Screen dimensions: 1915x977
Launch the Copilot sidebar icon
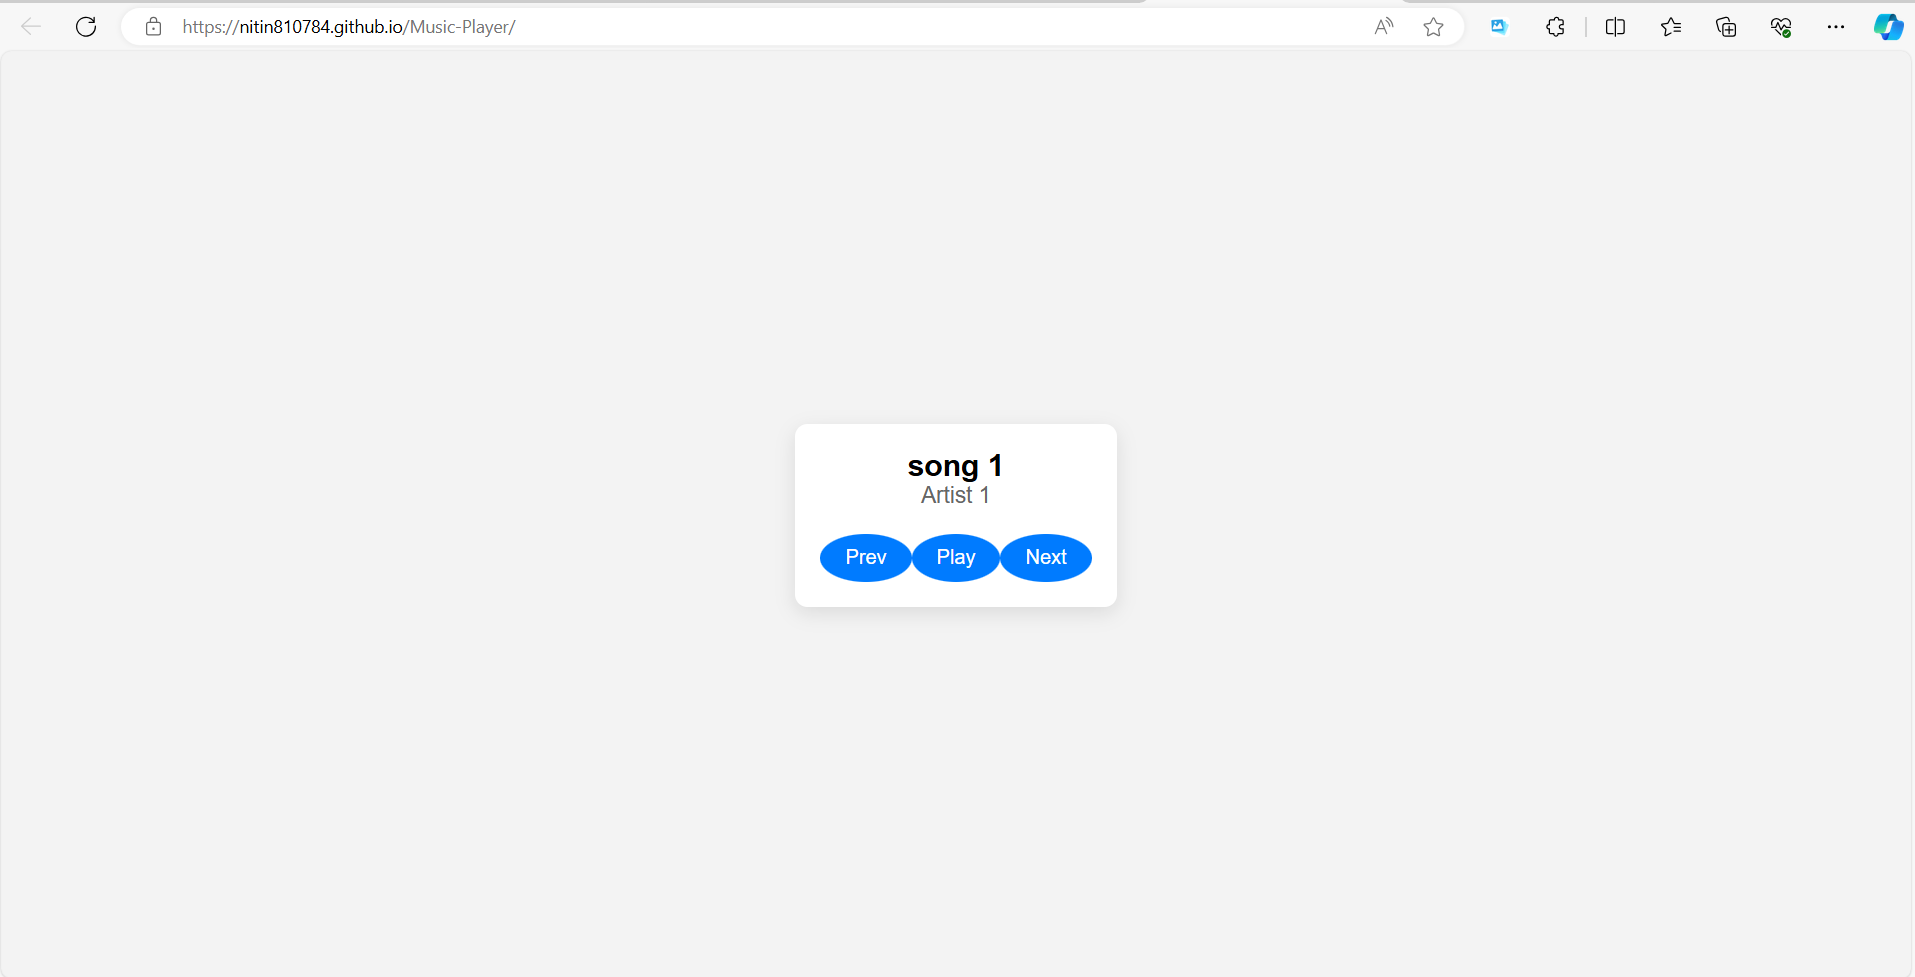click(x=1888, y=27)
